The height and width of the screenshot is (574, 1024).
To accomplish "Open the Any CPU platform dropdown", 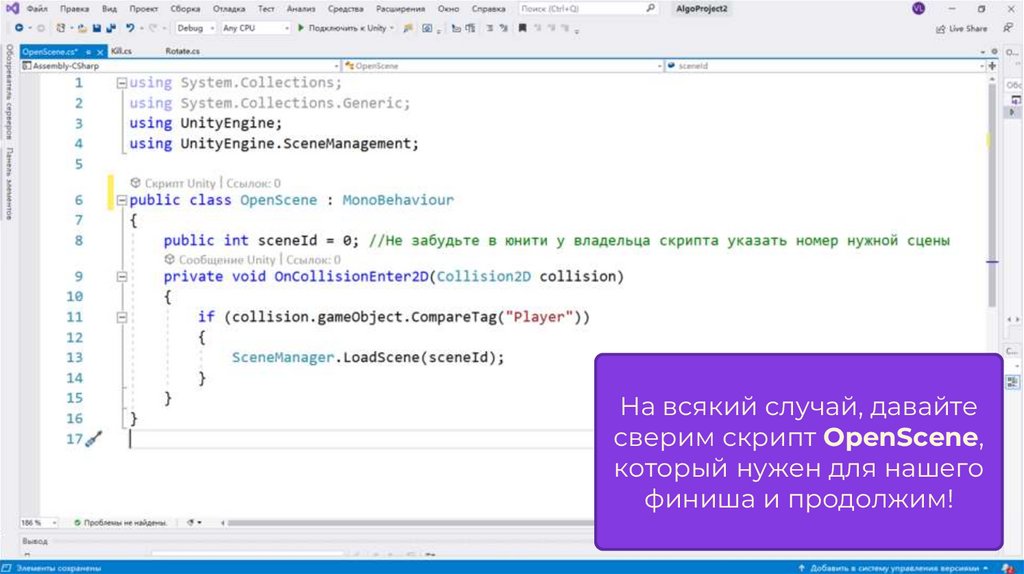I will coord(255,28).
